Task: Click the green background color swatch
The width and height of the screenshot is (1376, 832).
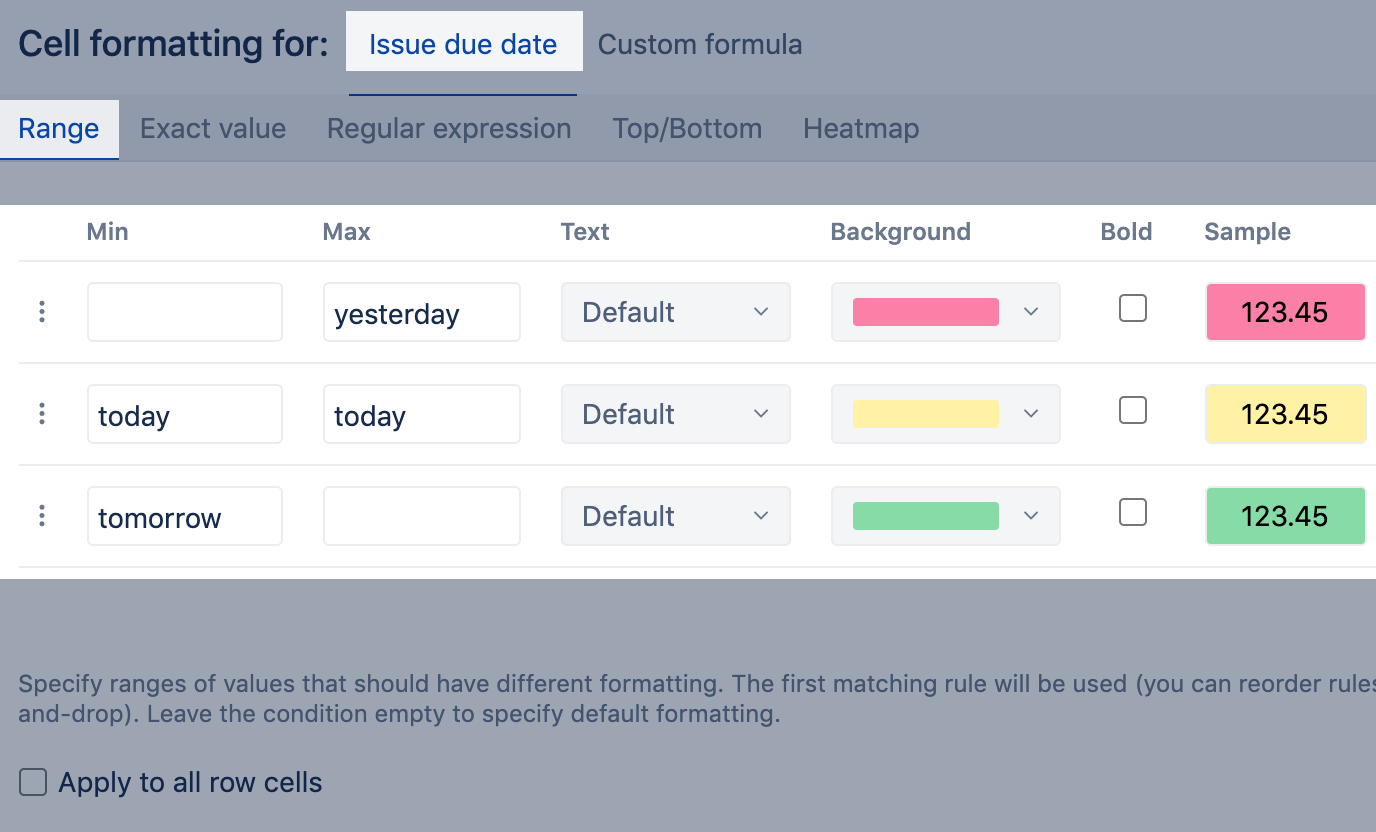Action: coord(925,516)
